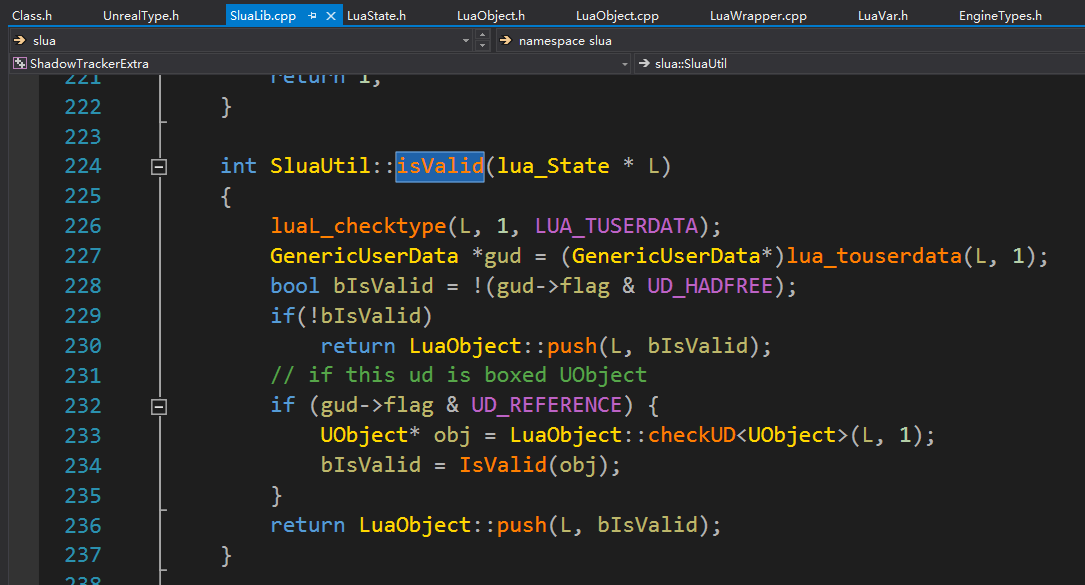
Task: Open the LuaObject.cpp tab
Action: 617,15
